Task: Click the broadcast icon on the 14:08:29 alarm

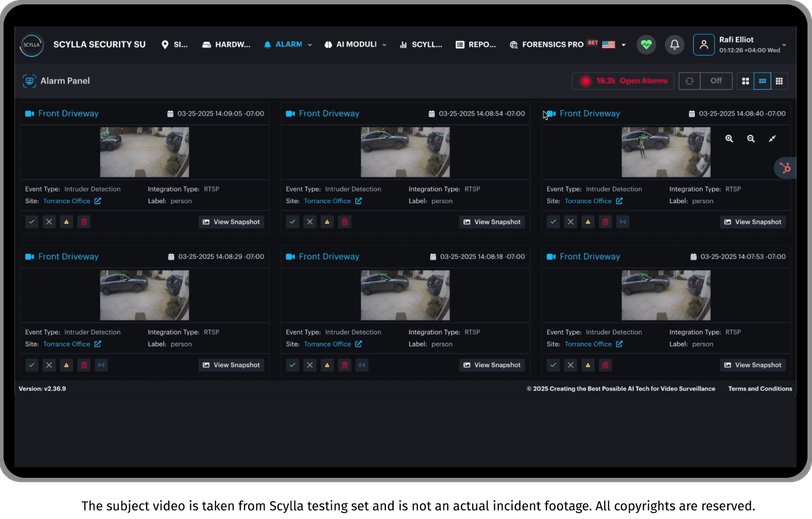Action: point(102,365)
